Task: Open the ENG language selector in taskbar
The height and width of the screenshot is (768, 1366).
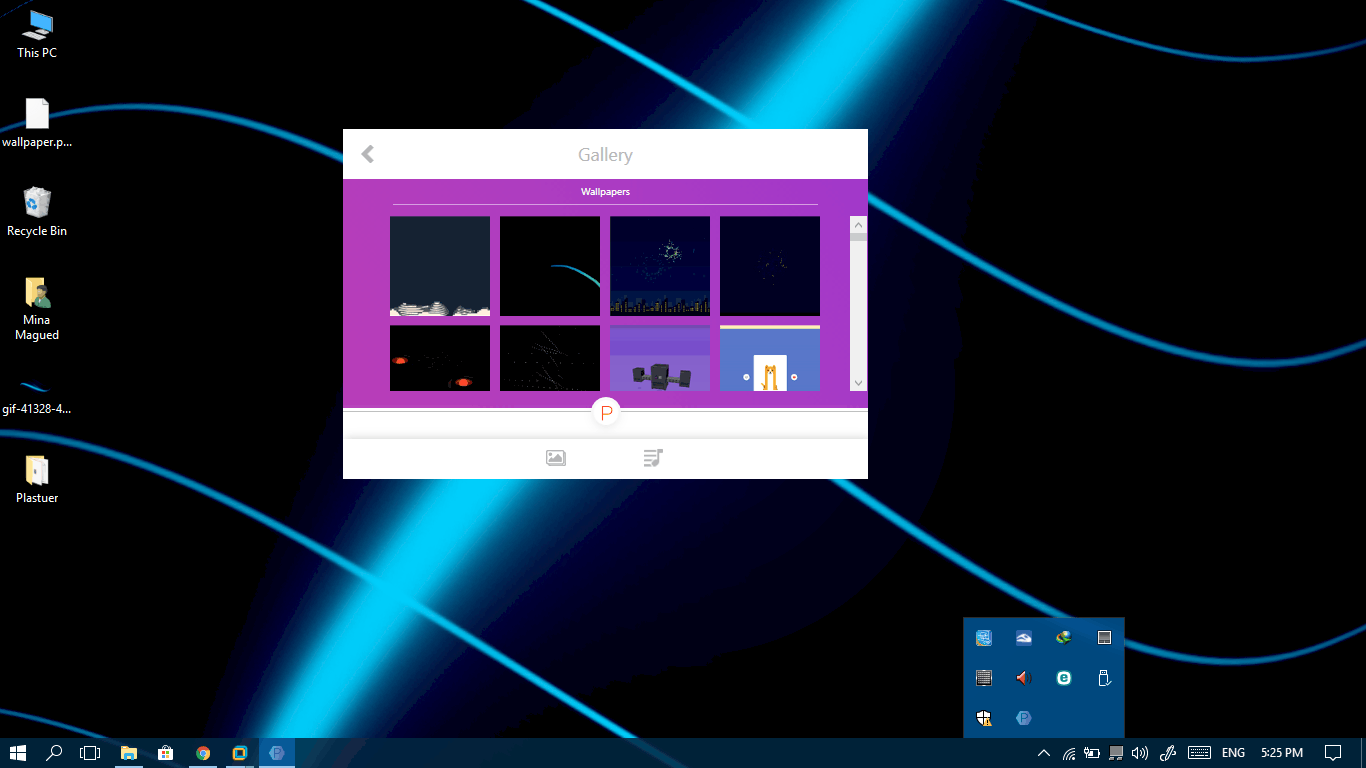Action: pyautogui.click(x=1233, y=753)
